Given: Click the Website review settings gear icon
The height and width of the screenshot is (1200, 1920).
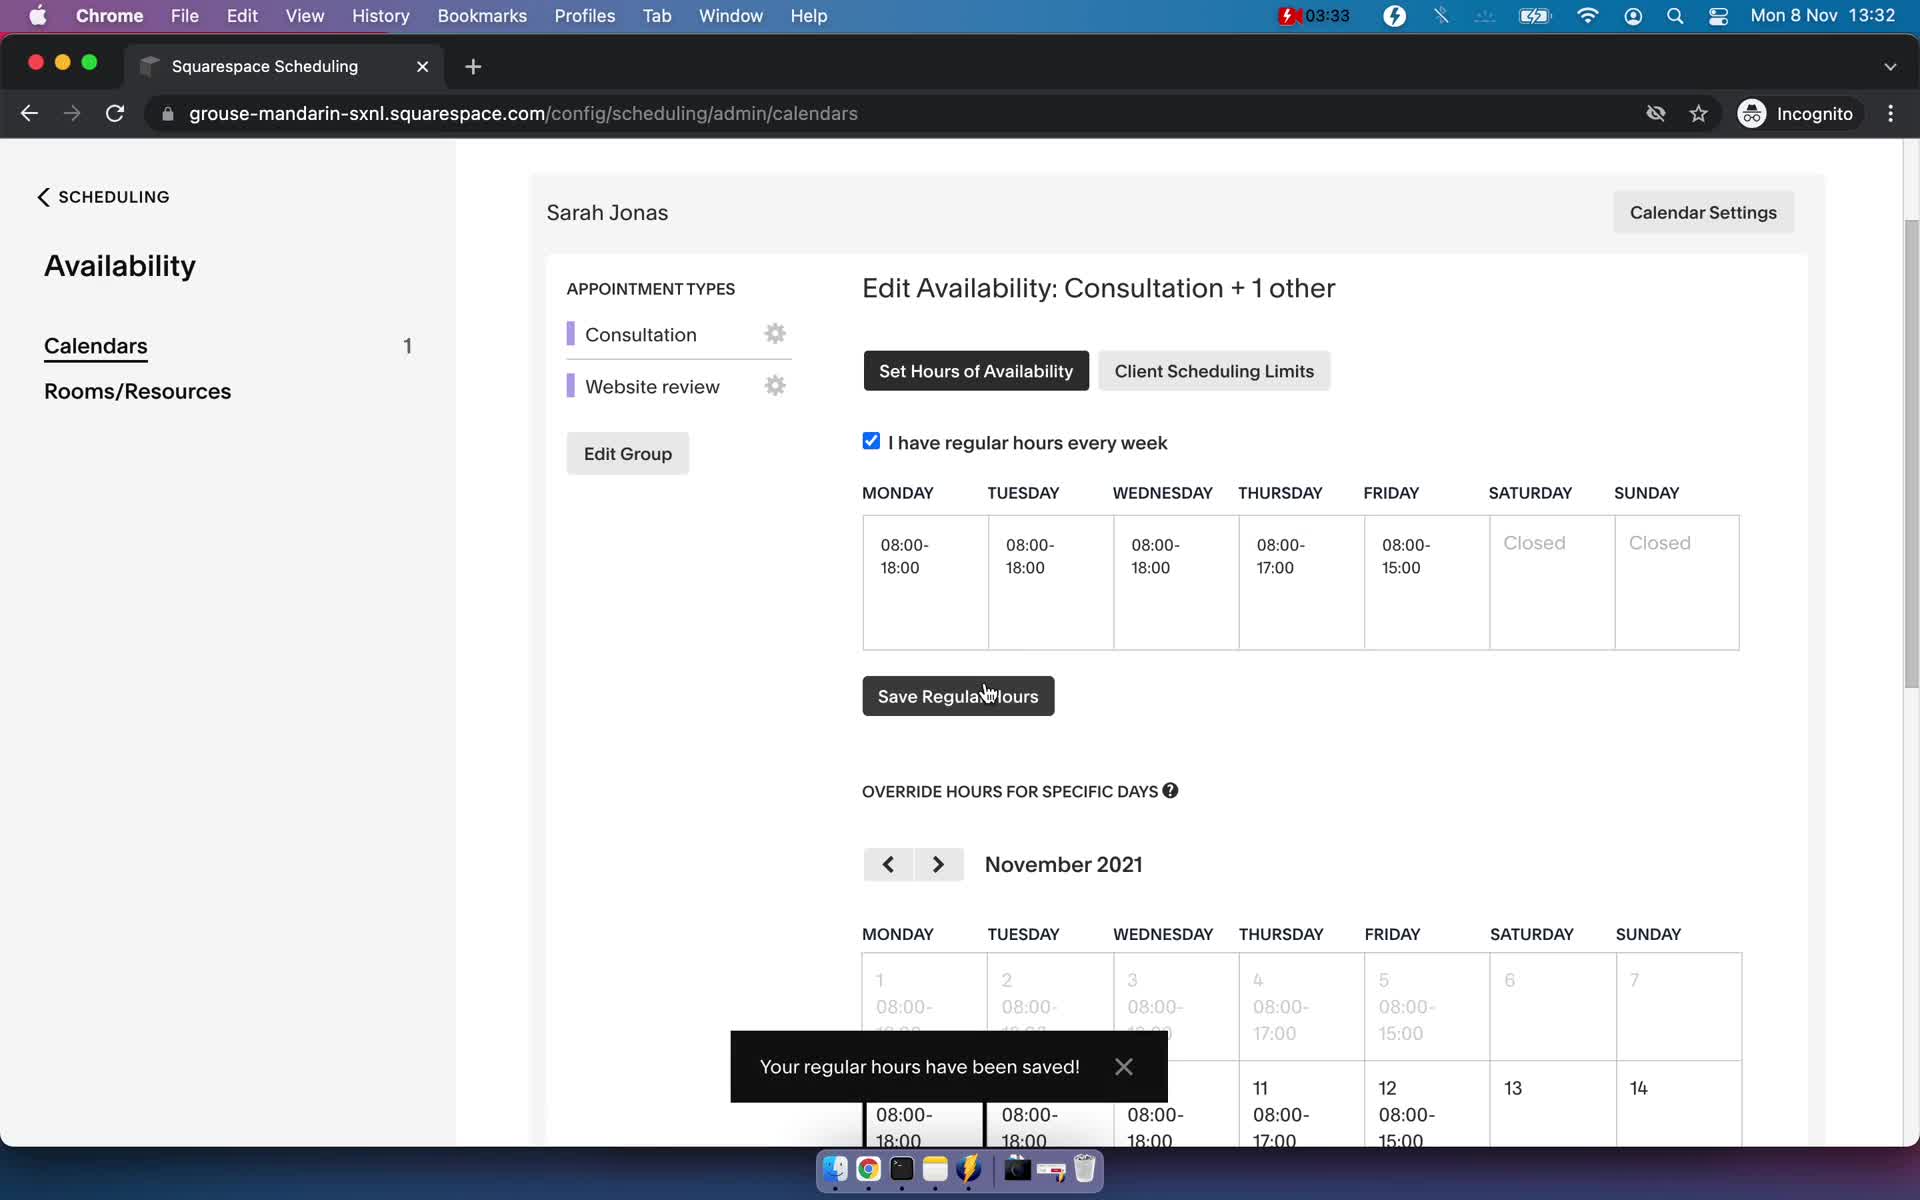Looking at the screenshot, I should (x=774, y=386).
